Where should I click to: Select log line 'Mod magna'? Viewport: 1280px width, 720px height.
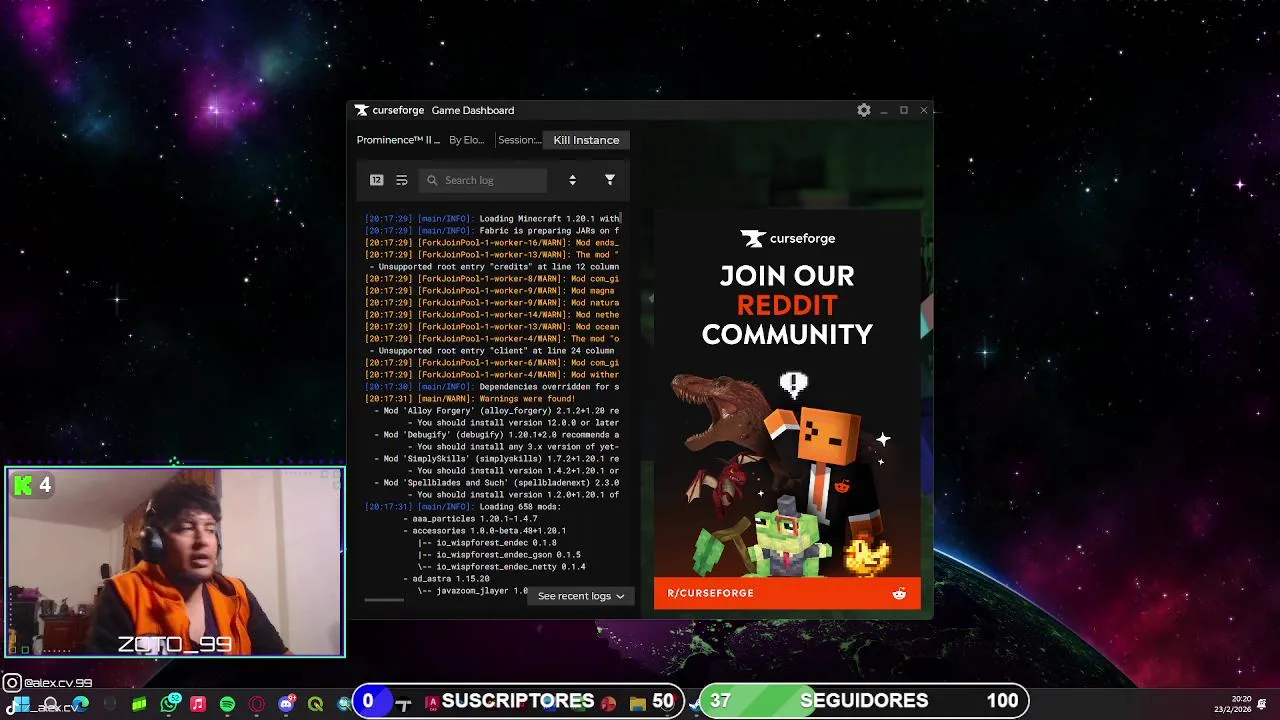coord(493,290)
